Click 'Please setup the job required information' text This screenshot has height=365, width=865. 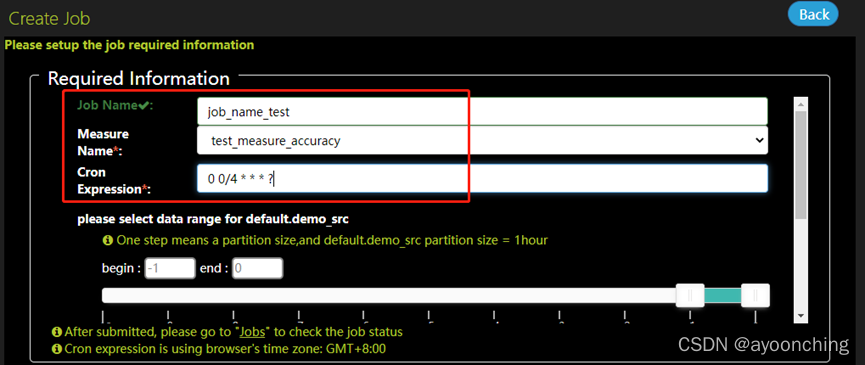(x=129, y=45)
